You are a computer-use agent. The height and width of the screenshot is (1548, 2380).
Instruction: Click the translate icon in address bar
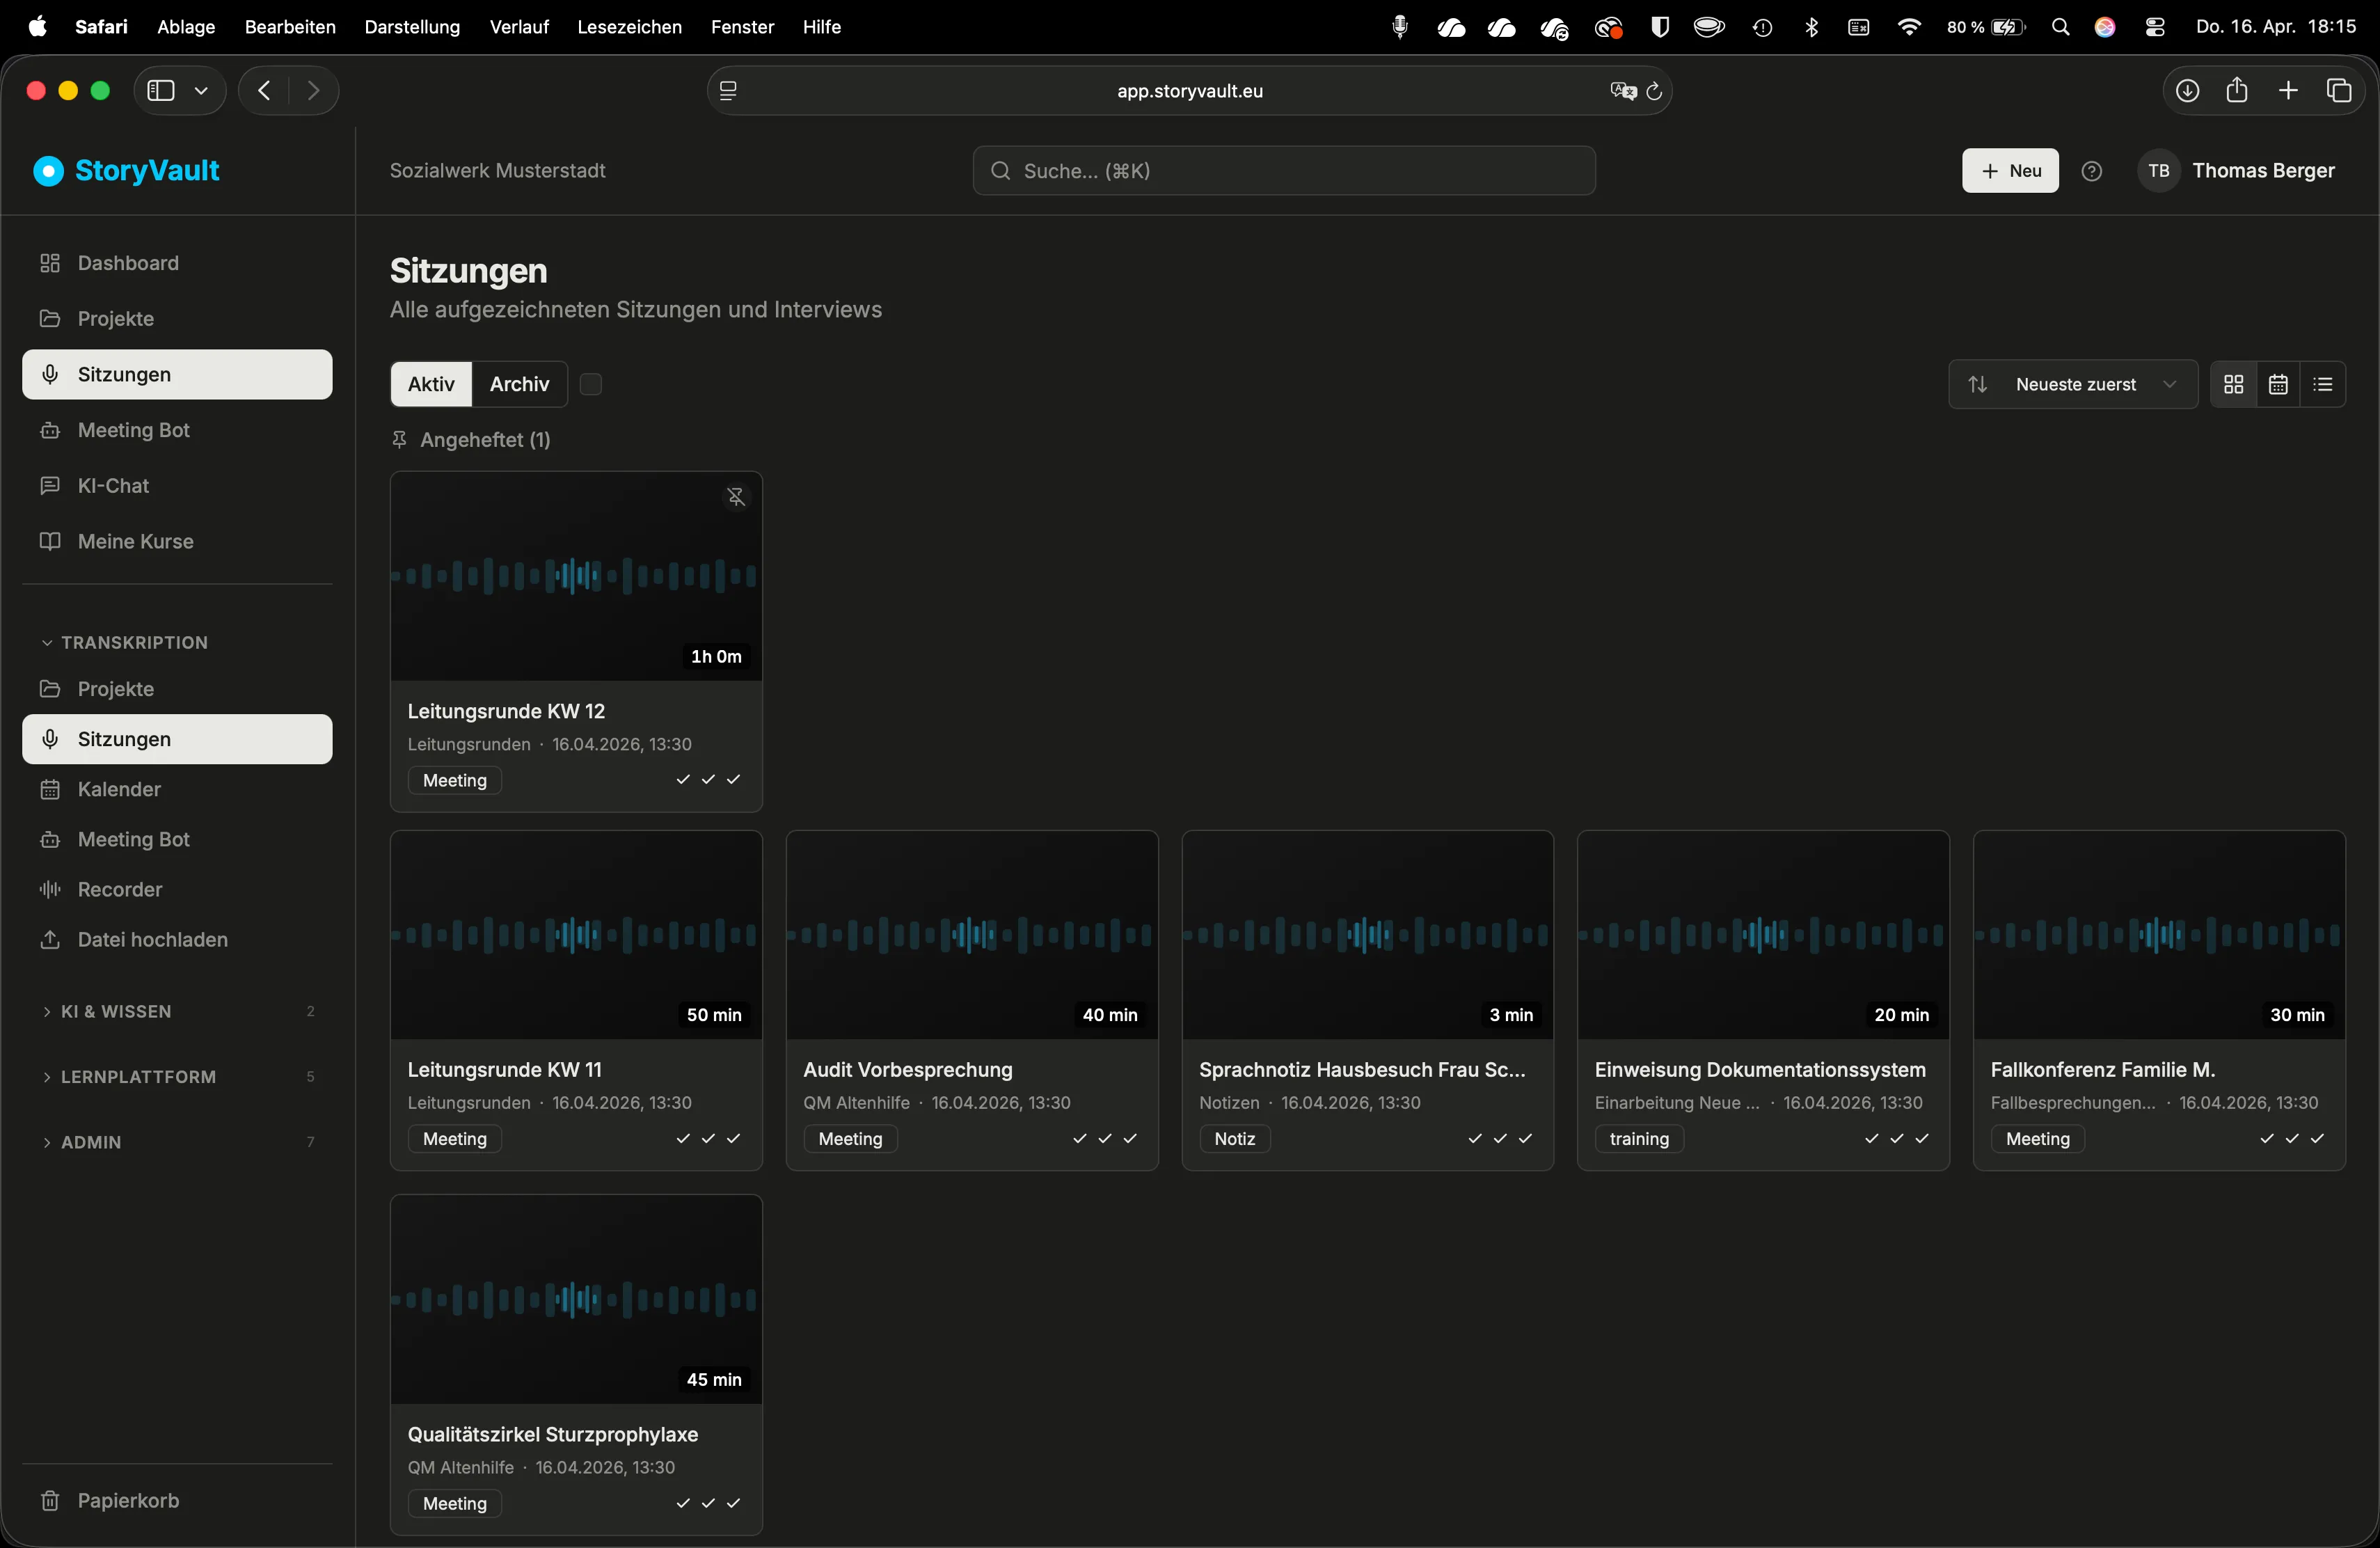click(x=1623, y=91)
